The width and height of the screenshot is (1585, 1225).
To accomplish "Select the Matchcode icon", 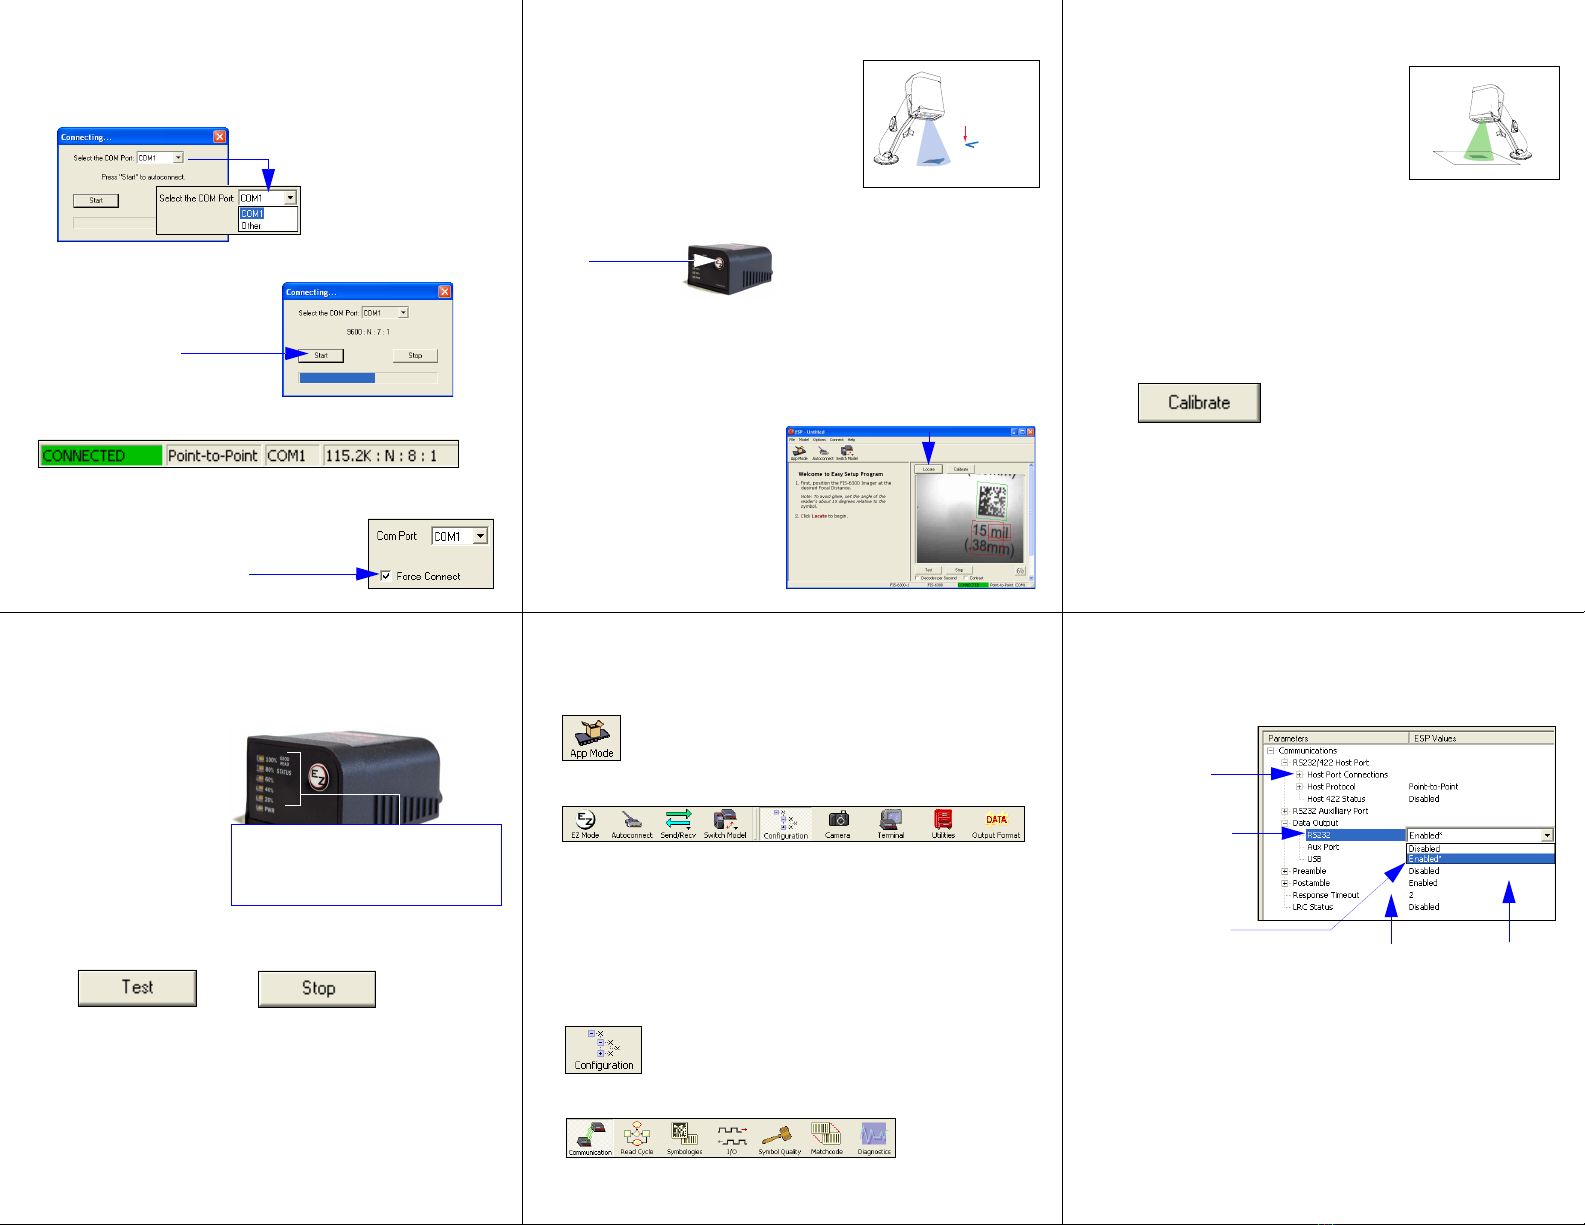I will [826, 1138].
